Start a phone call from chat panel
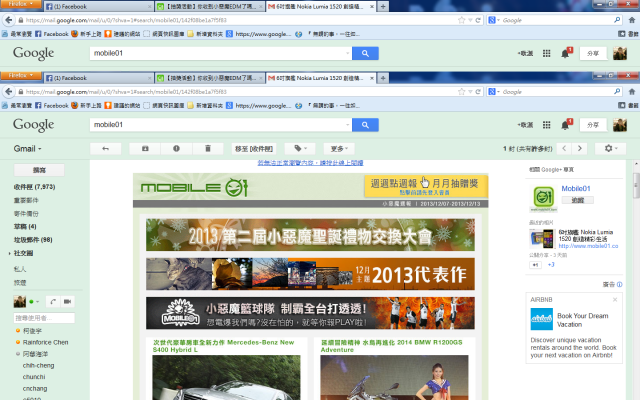 [53, 302]
